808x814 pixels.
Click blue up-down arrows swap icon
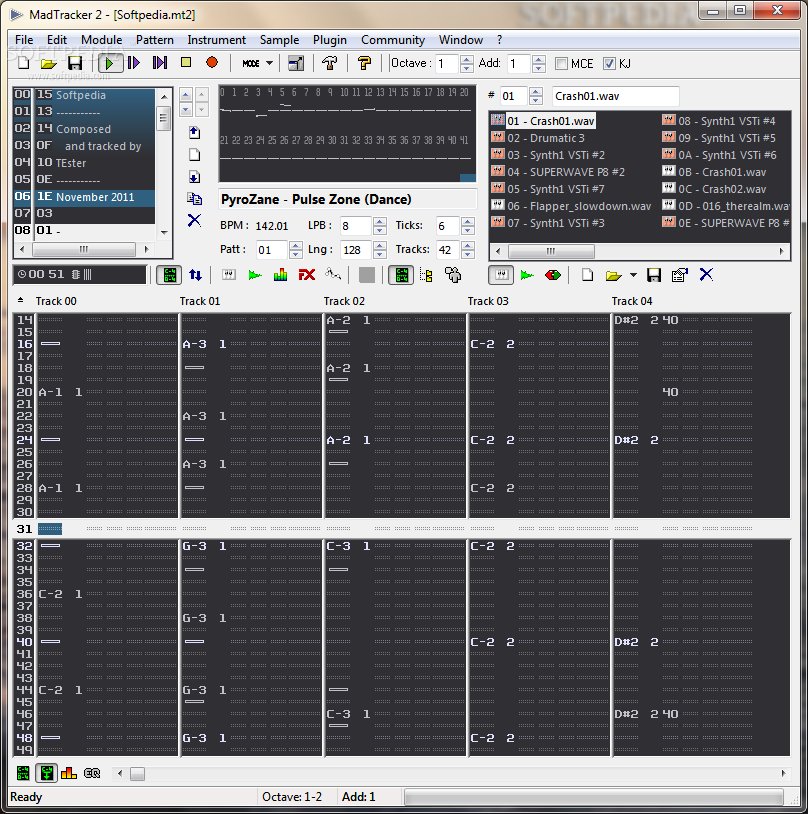195,275
